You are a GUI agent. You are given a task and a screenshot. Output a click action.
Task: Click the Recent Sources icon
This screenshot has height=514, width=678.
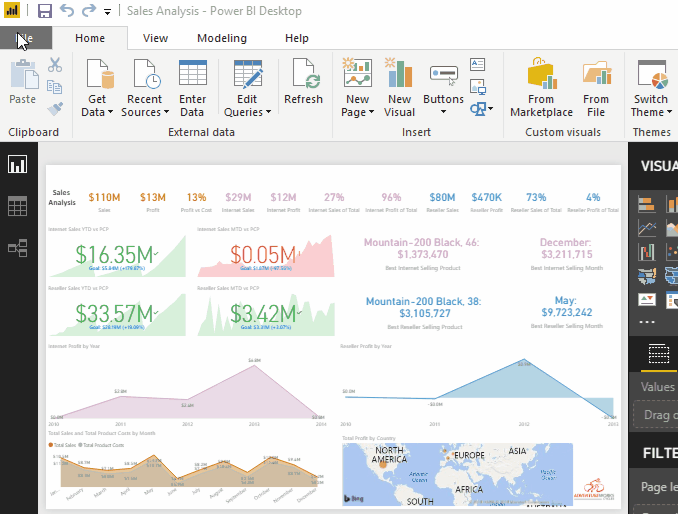click(146, 74)
